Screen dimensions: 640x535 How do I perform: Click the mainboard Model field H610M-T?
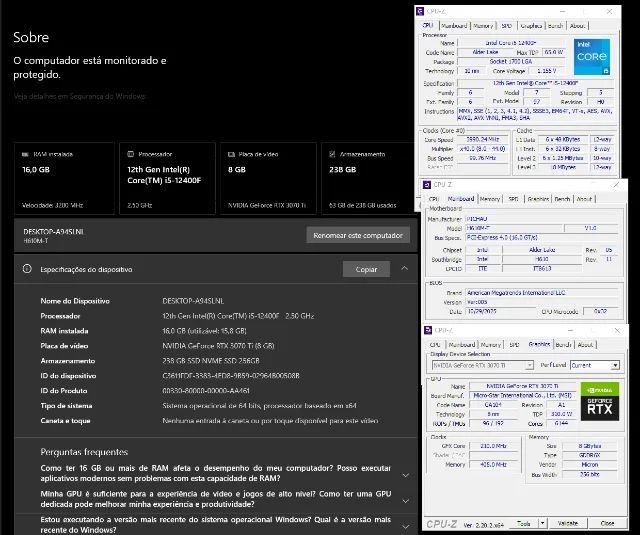(x=514, y=228)
